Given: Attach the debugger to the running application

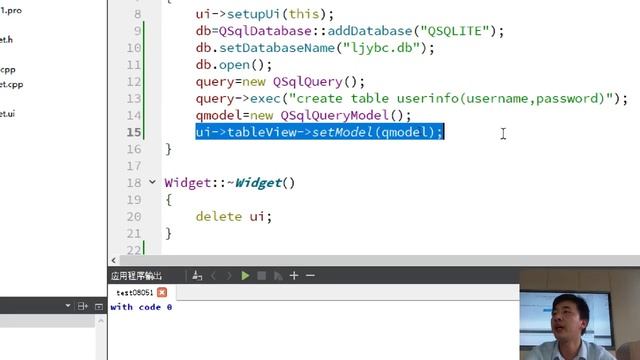Looking at the screenshot, I should point(278,276).
